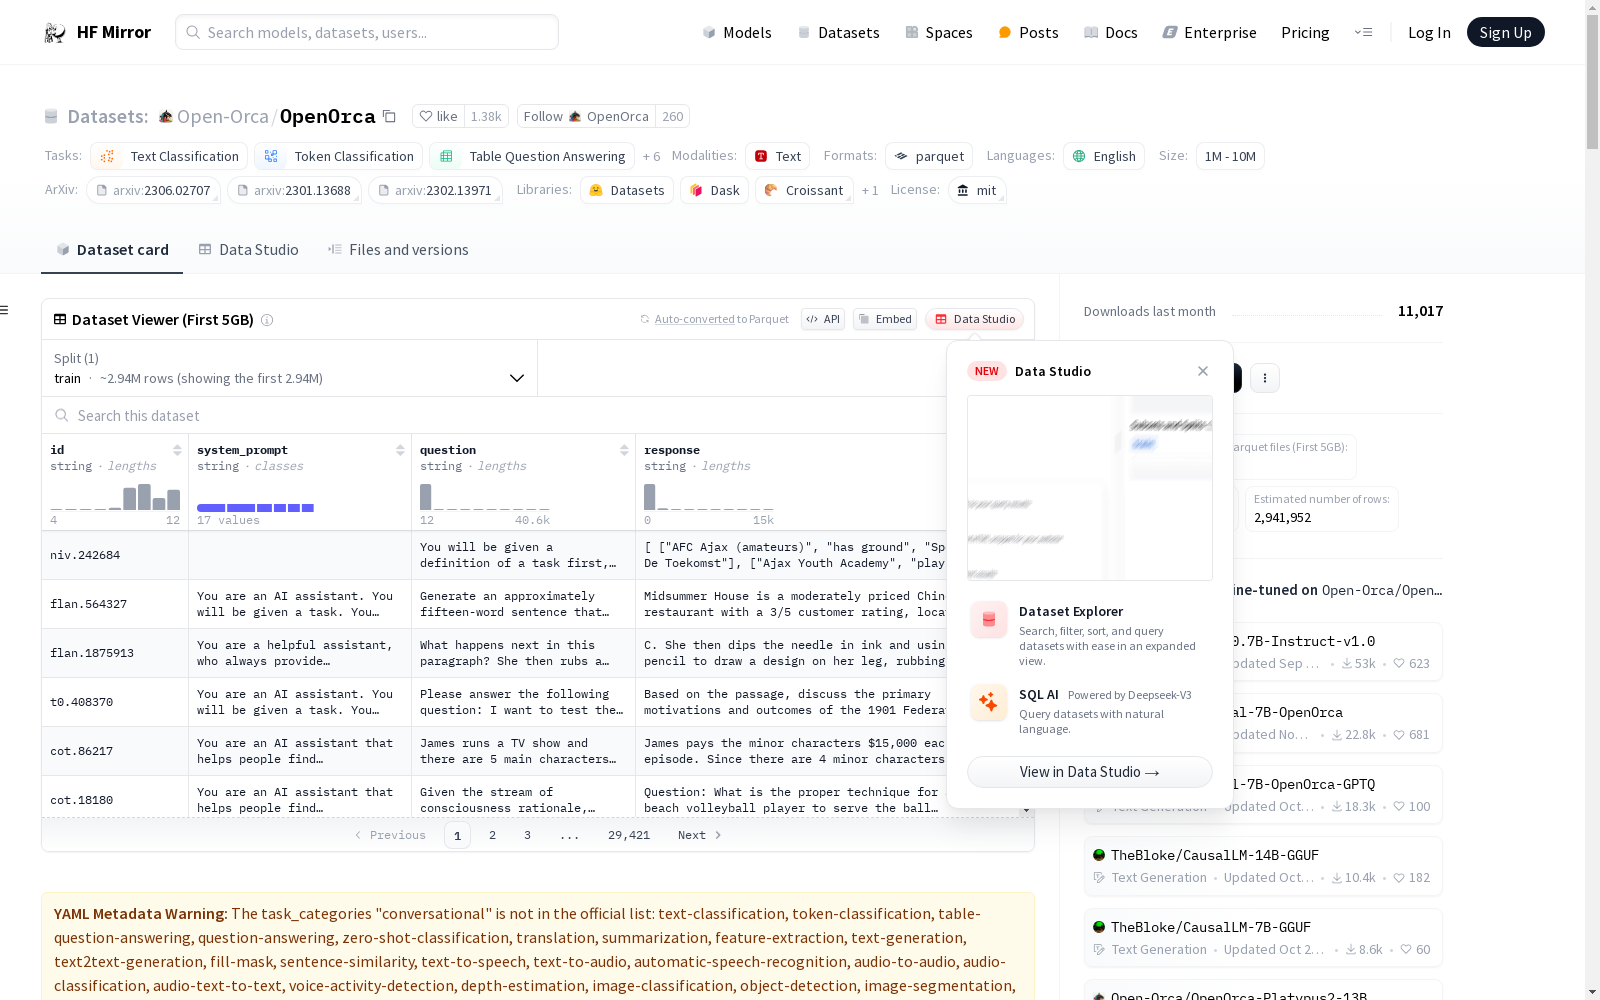Image resolution: width=1600 pixels, height=1000 pixels.
Task: Open arxiv:2306.02707 paper tag
Action: [x=153, y=190]
